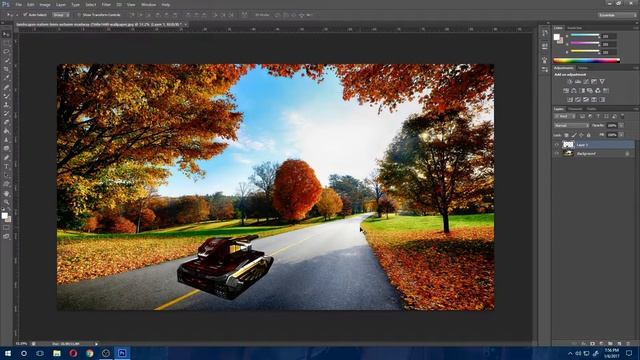This screenshot has height=360, width=640.
Task: Select the Path Selection tool
Action: coord(6,176)
